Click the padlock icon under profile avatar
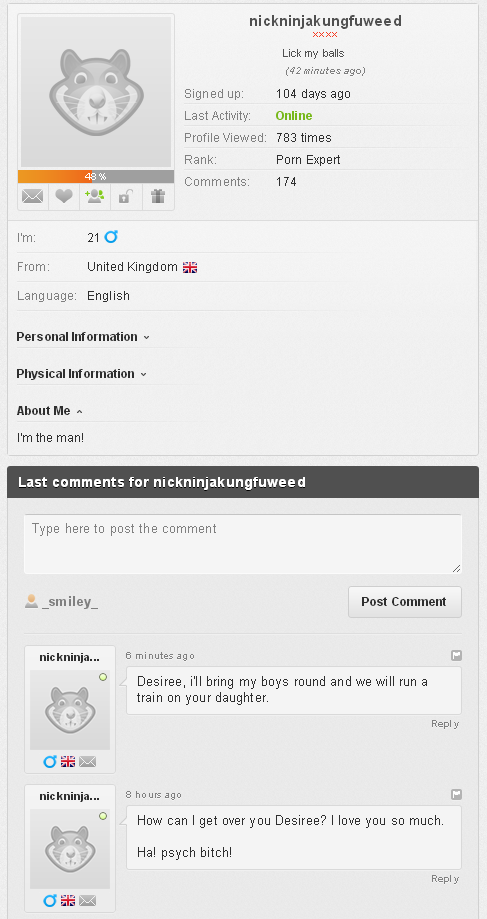 point(126,196)
